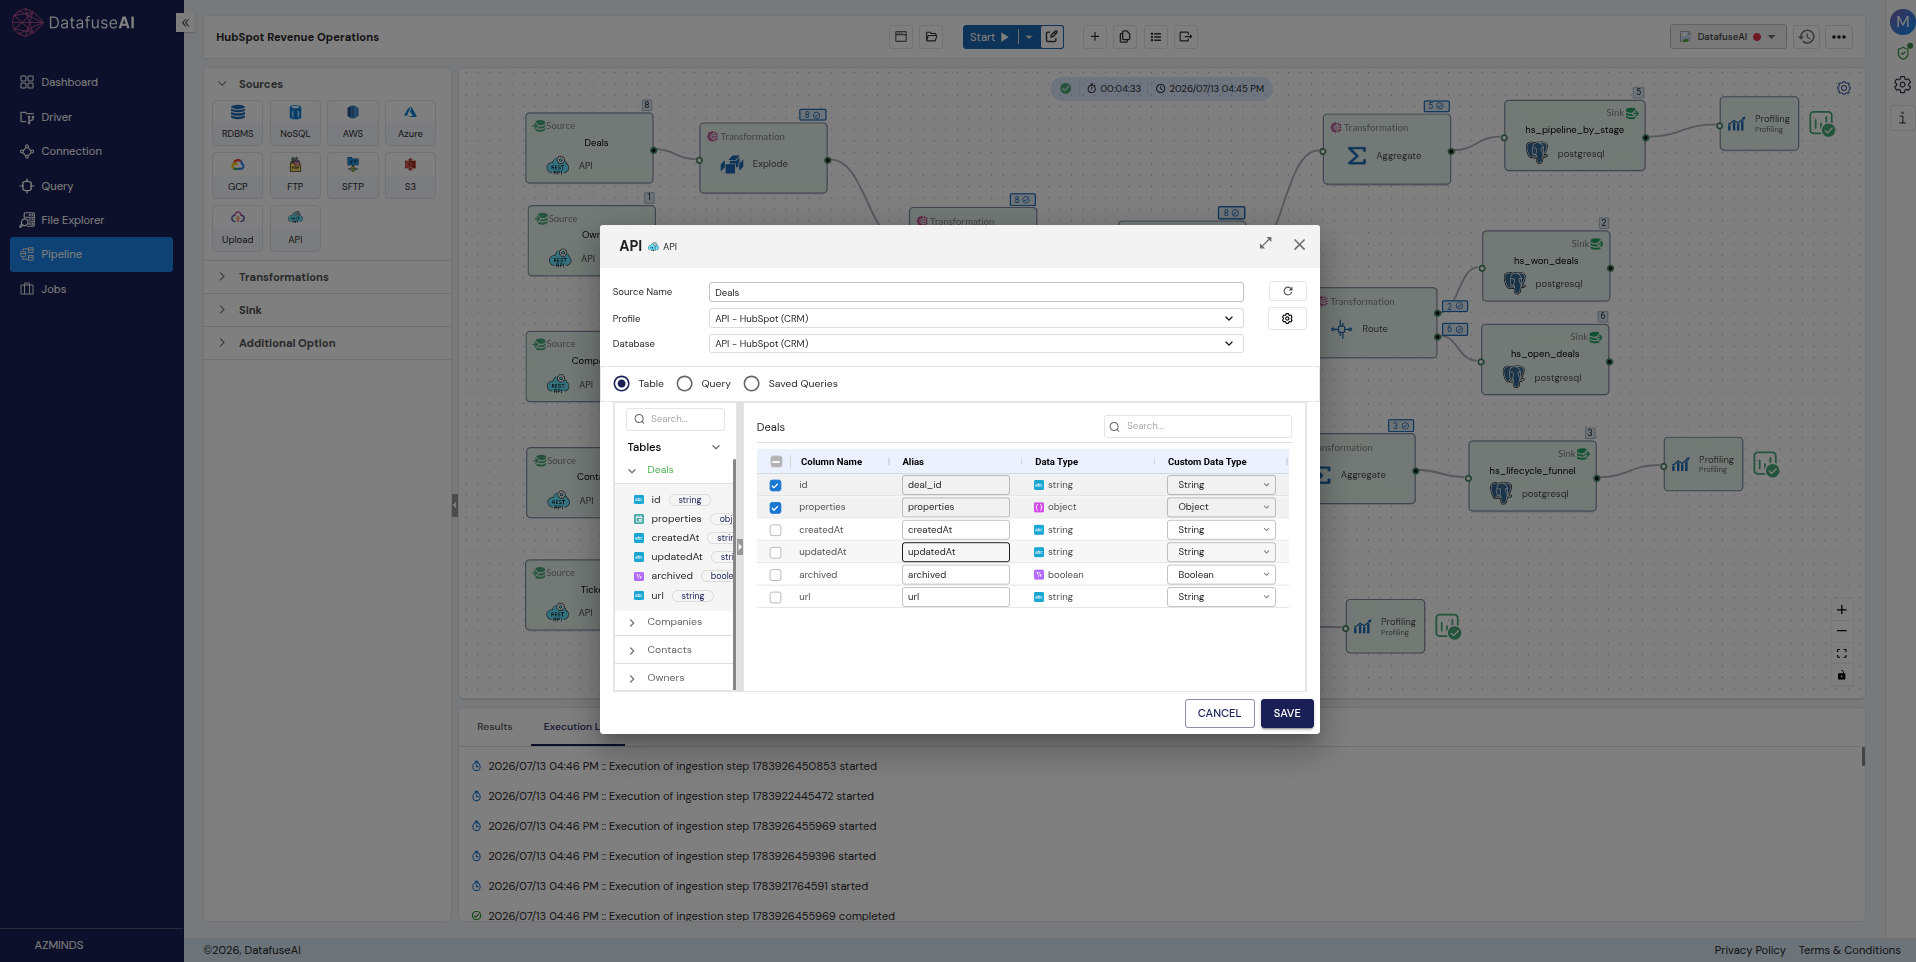Expand the Owners table tree item
This screenshot has height=962, width=1916.
pos(632,679)
